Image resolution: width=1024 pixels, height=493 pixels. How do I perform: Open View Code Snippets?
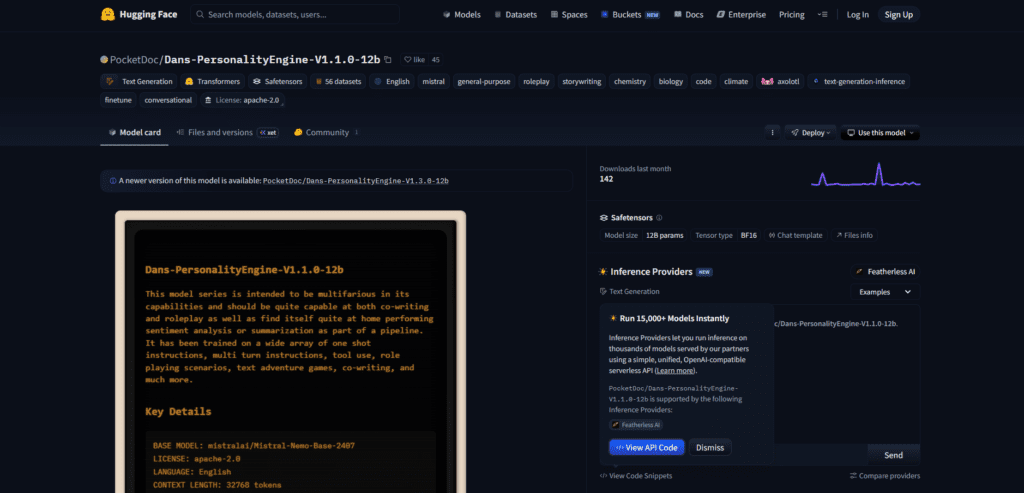click(x=635, y=476)
